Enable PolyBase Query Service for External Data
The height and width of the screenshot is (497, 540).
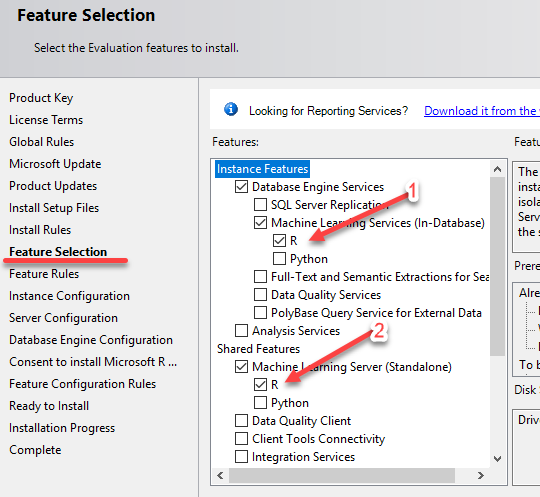click(x=260, y=312)
